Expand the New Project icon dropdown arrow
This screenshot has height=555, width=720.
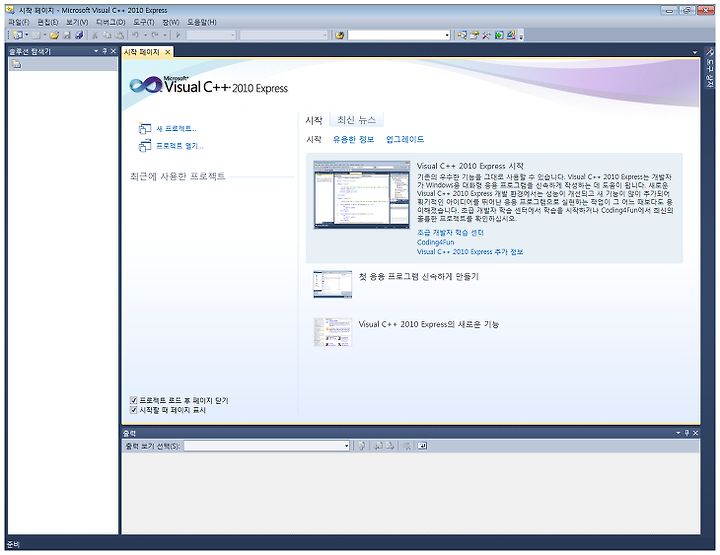coord(26,35)
